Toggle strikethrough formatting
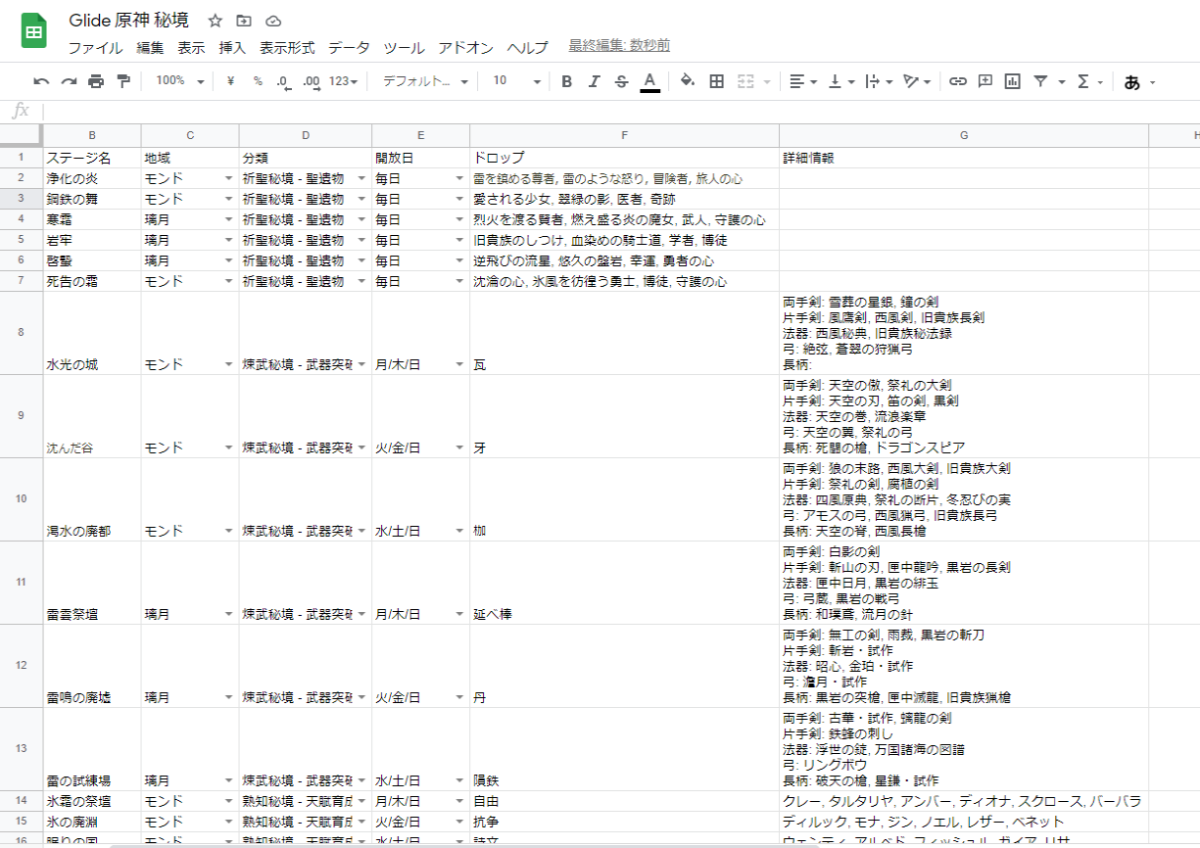Viewport: 1200px width, 848px height. (x=621, y=82)
